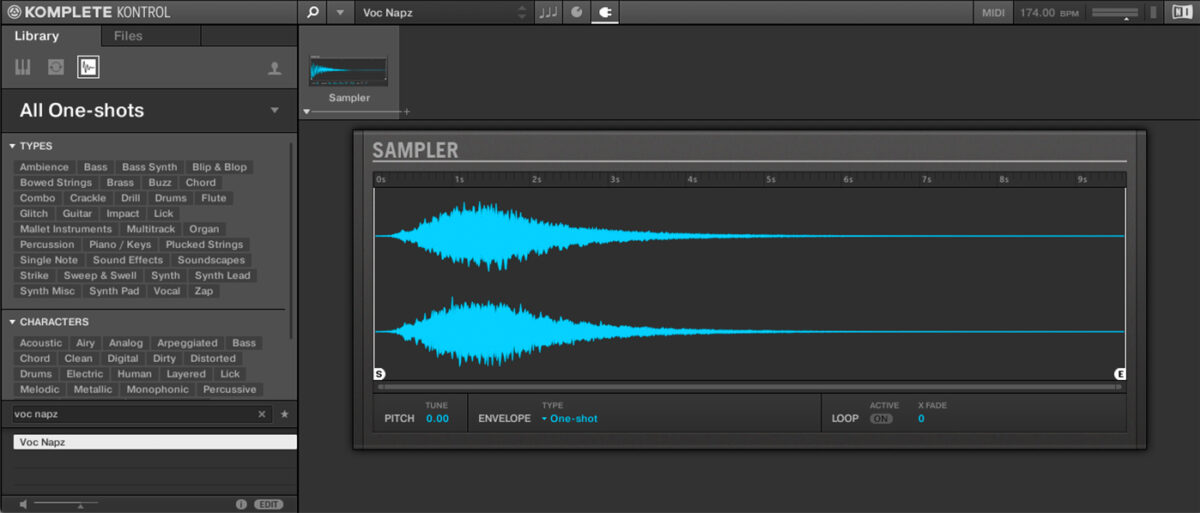1200x513 pixels.
Task: Open the envelope TYPE One-shot dropdown
Action: (570, 419)
